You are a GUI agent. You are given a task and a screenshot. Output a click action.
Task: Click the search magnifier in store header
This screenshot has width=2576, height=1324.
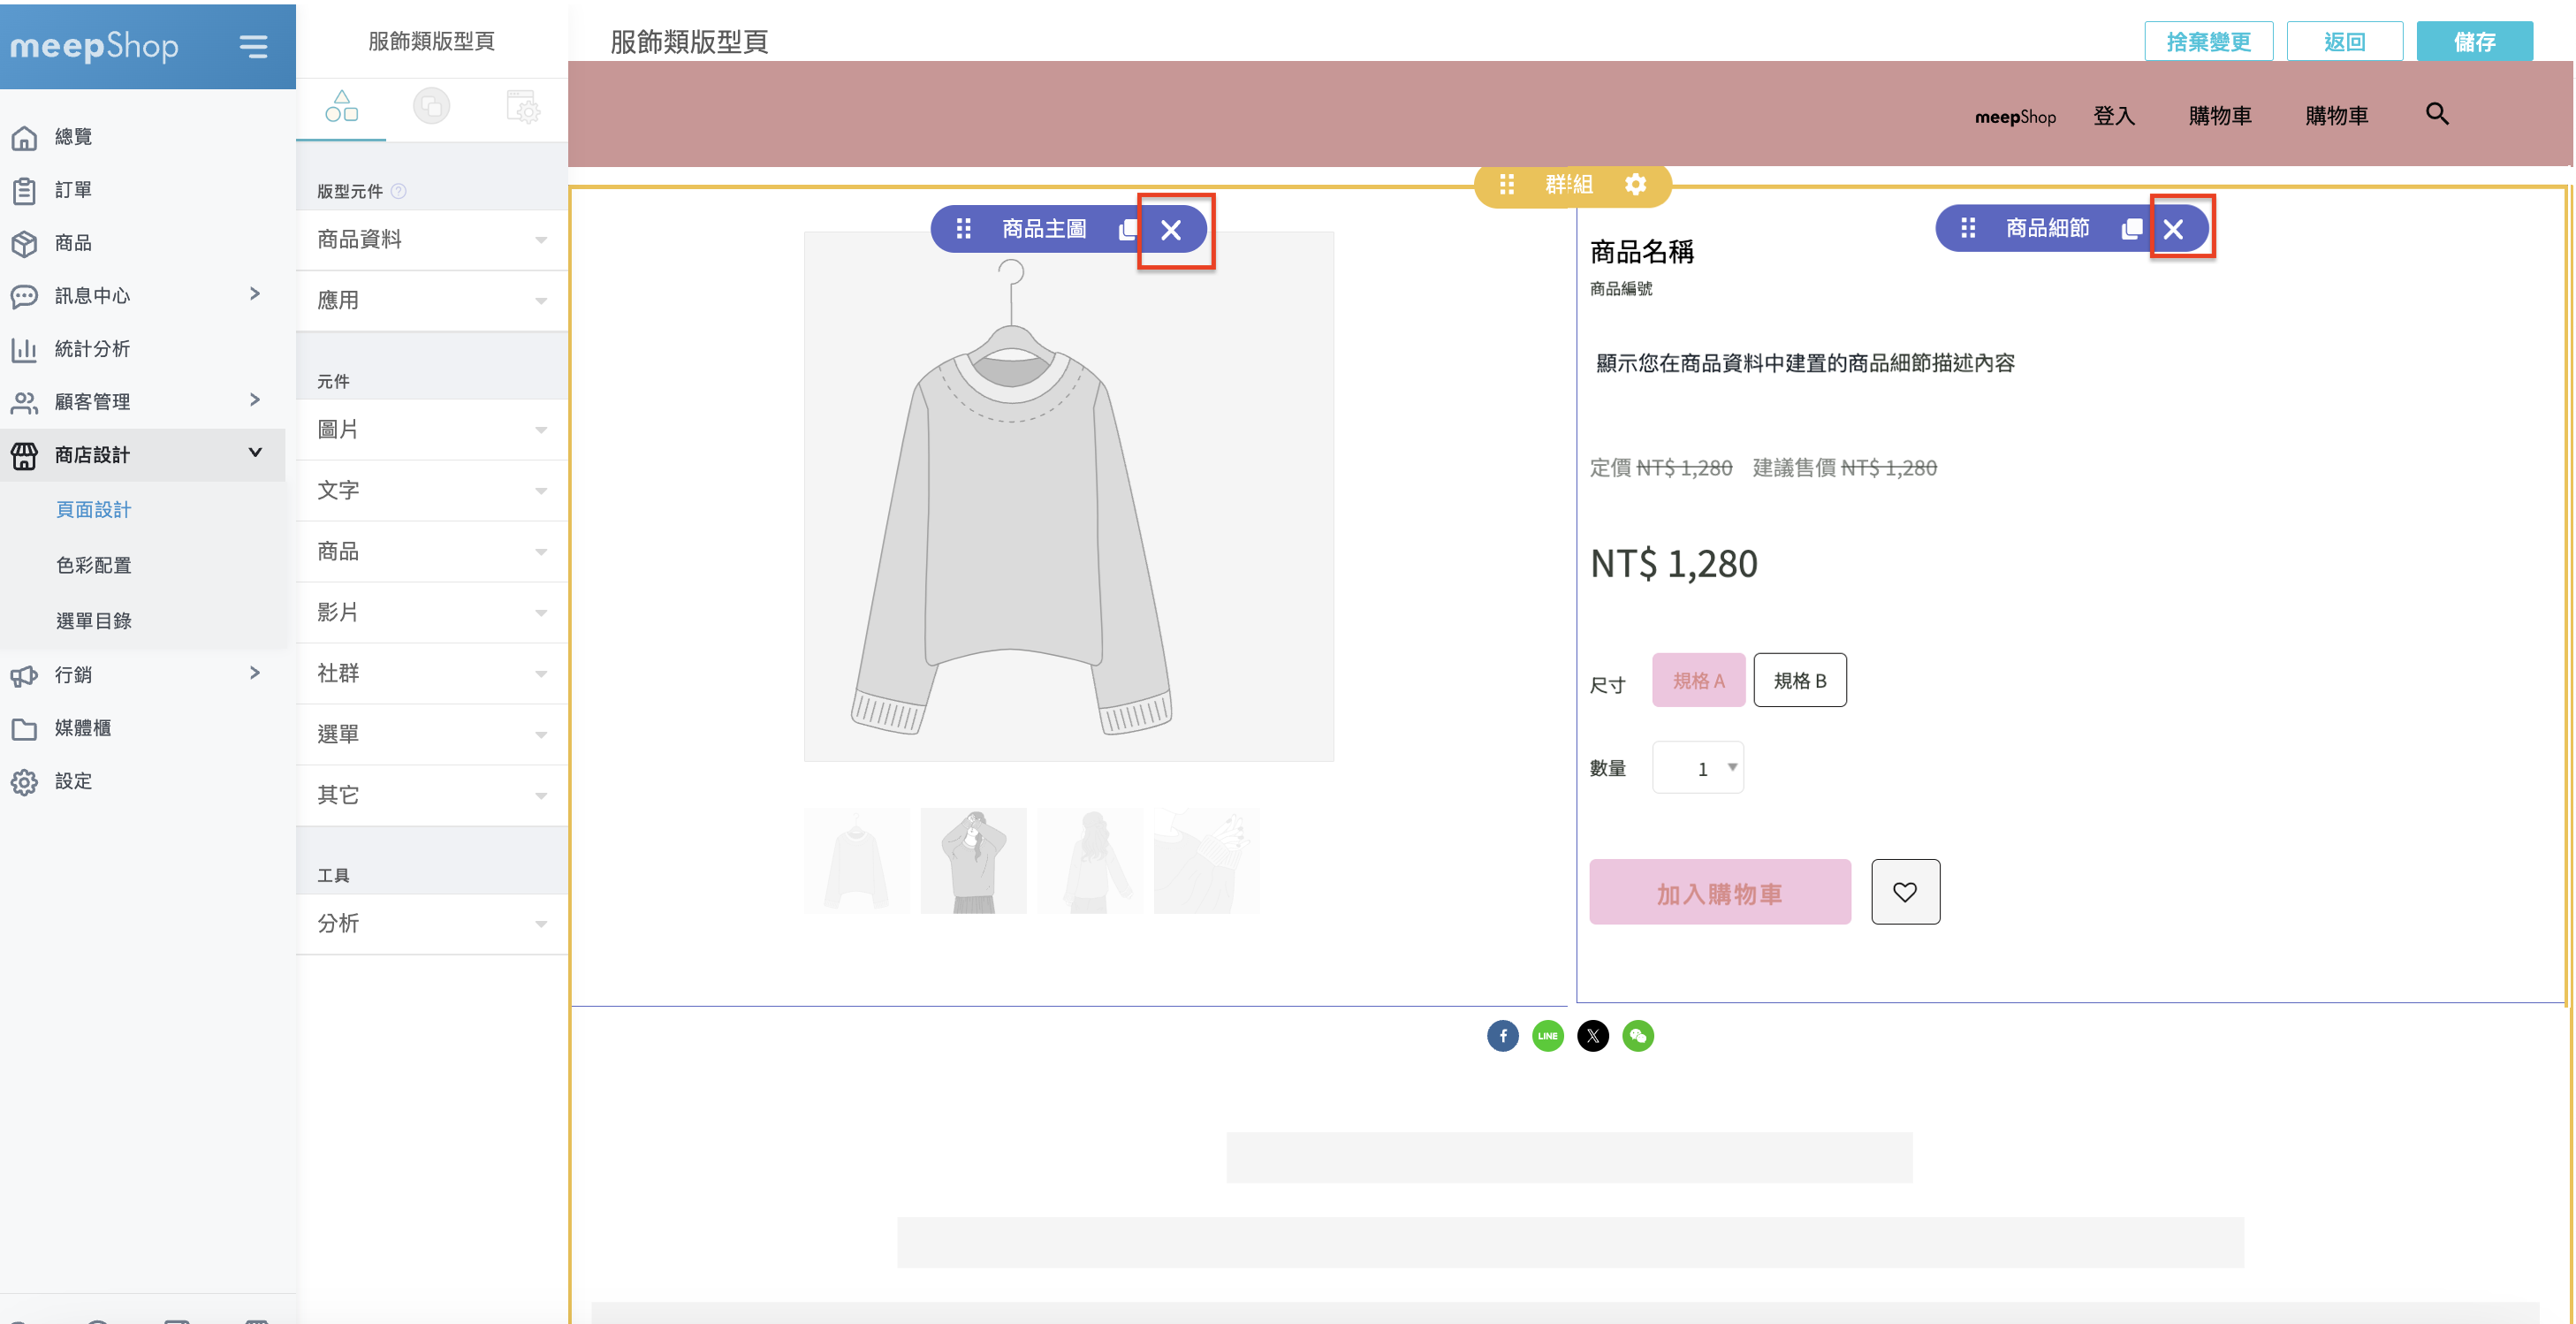tap(2437, 114)
